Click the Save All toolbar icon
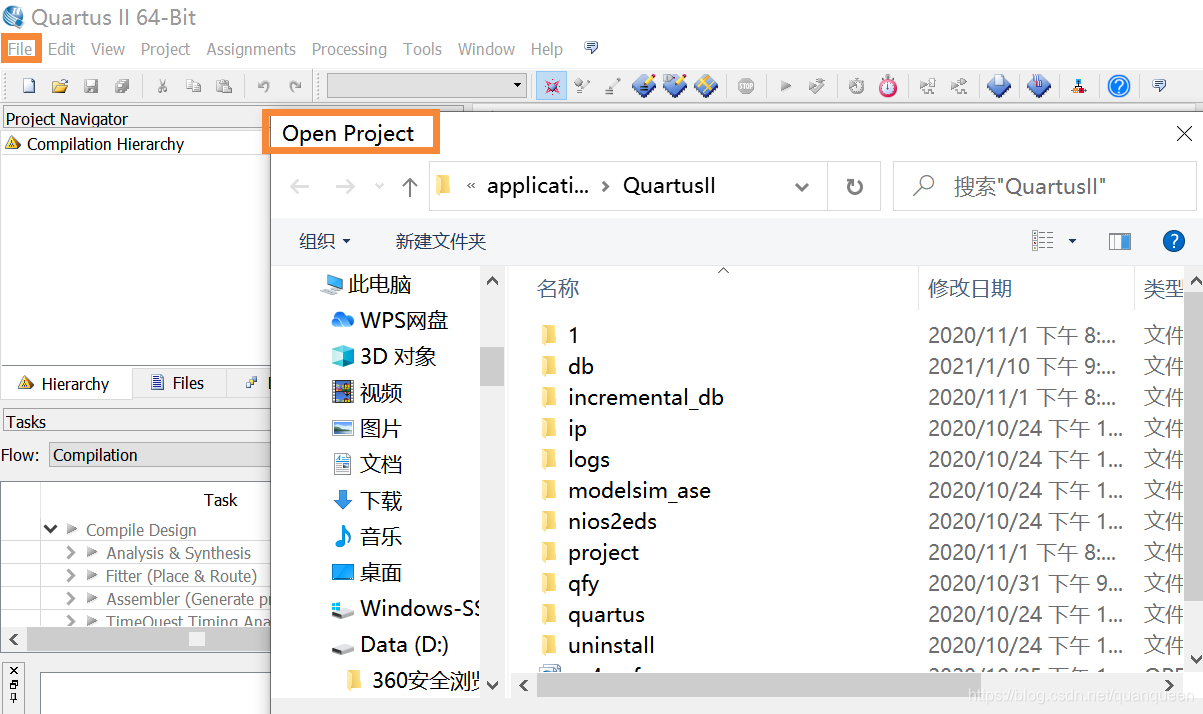This screenshot has width=1203, height=714. (122, 86)
